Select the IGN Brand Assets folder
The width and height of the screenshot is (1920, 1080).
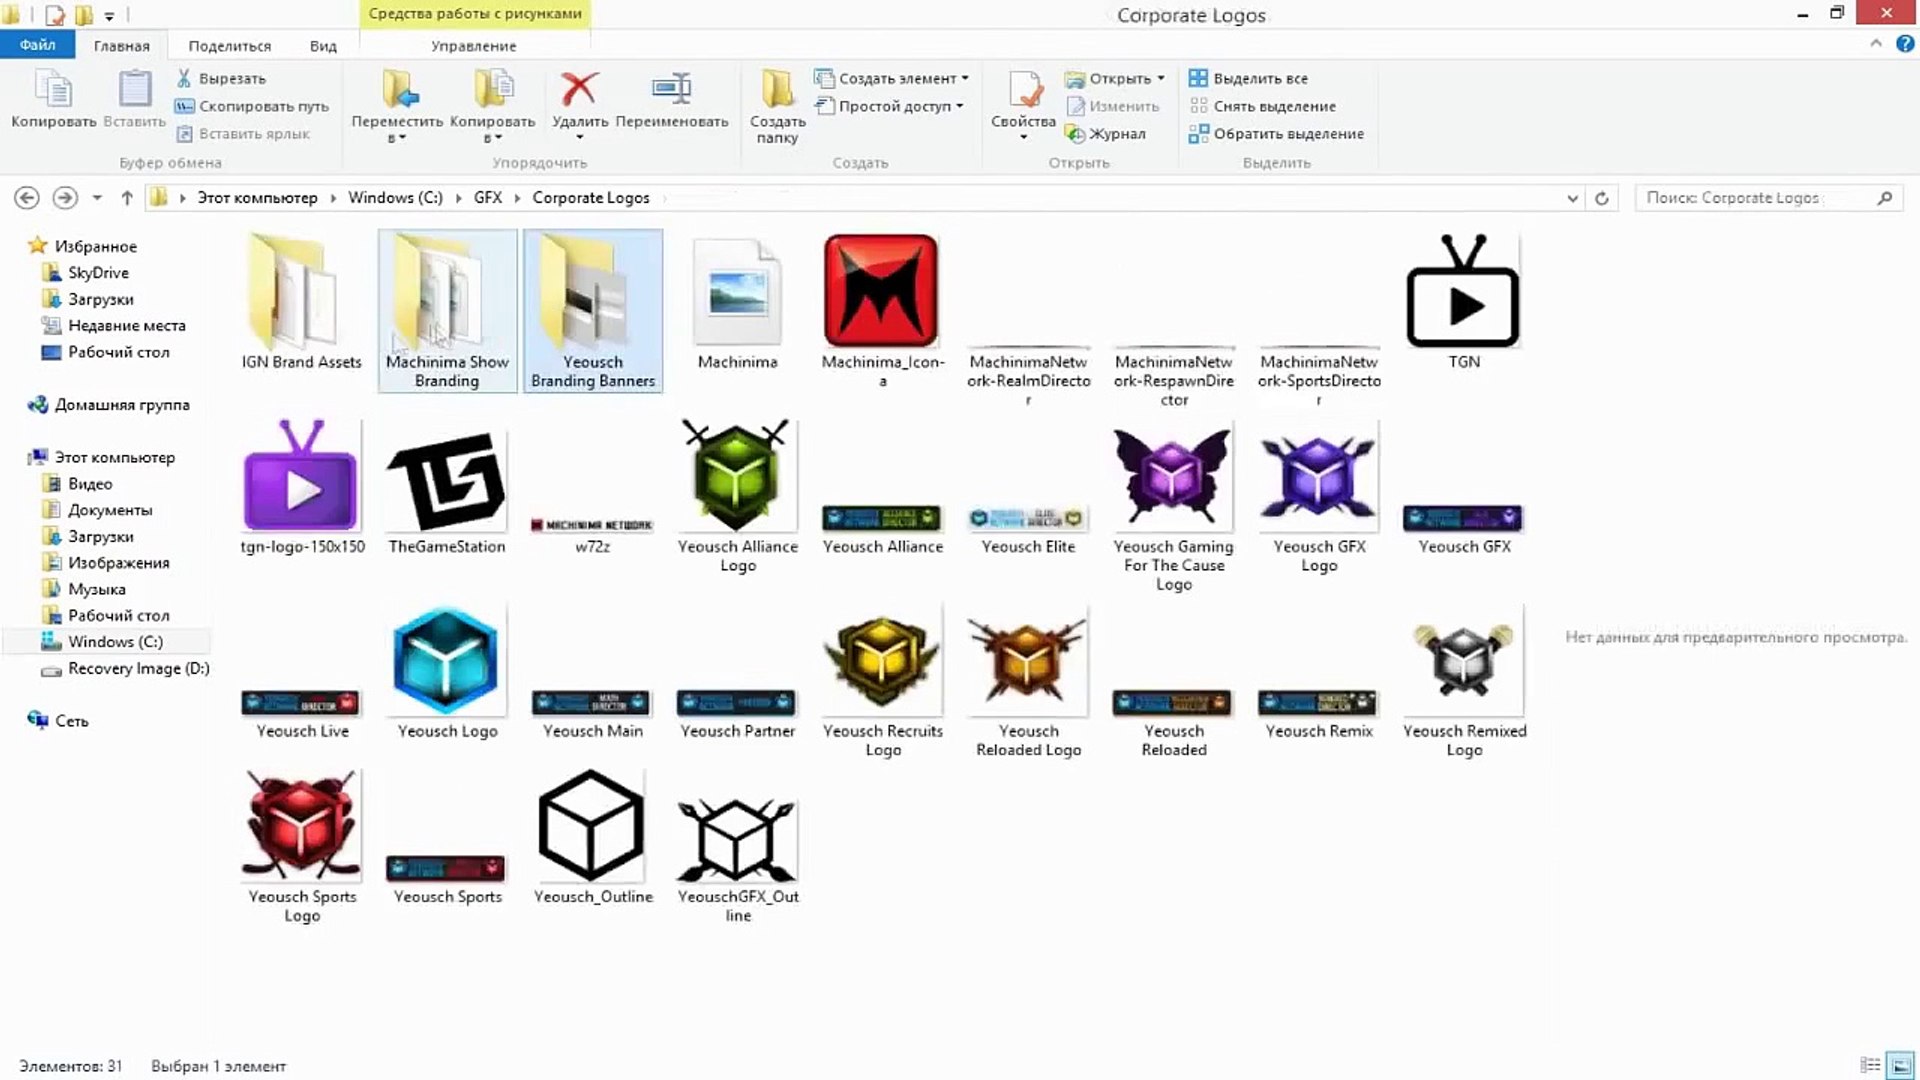pos(301,302)
